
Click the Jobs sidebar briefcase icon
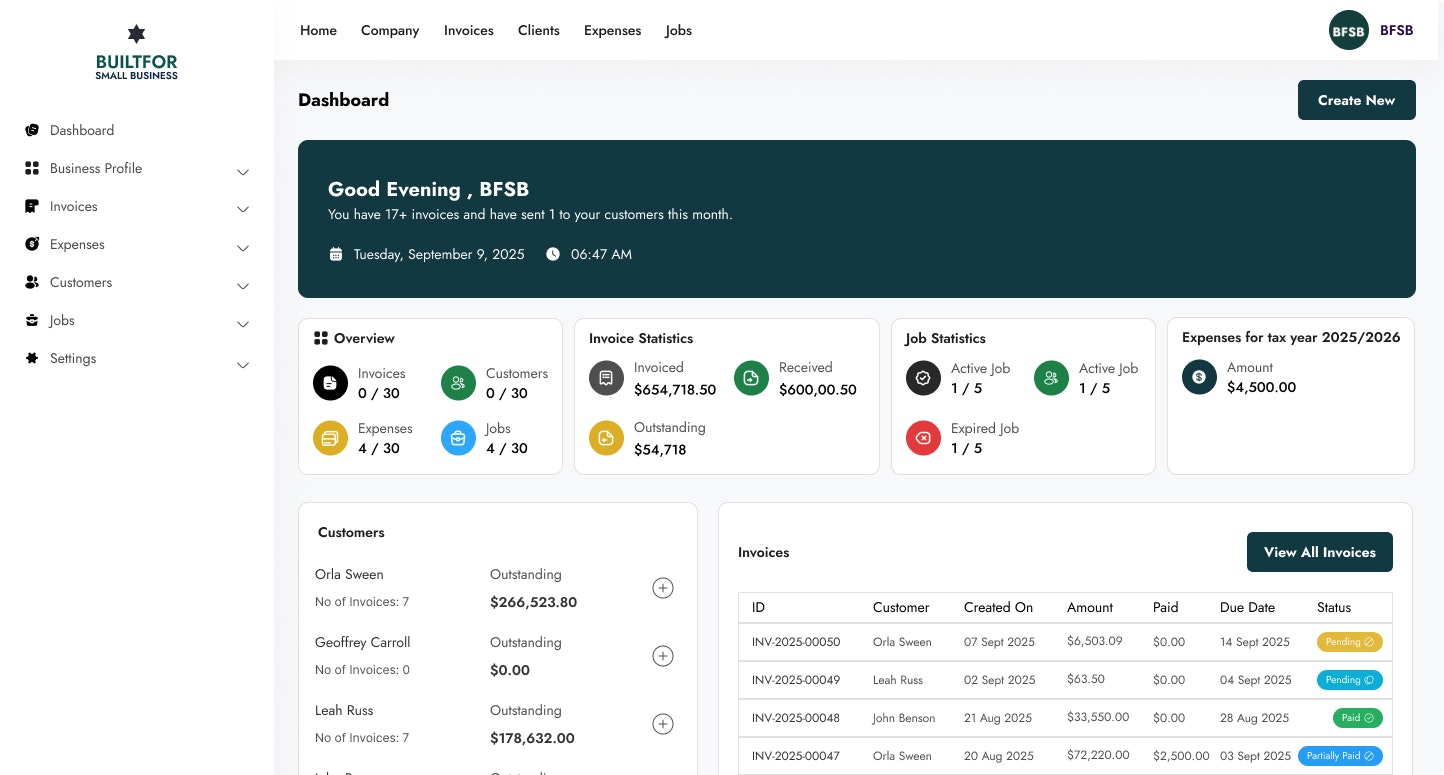[x=32, y=320]
